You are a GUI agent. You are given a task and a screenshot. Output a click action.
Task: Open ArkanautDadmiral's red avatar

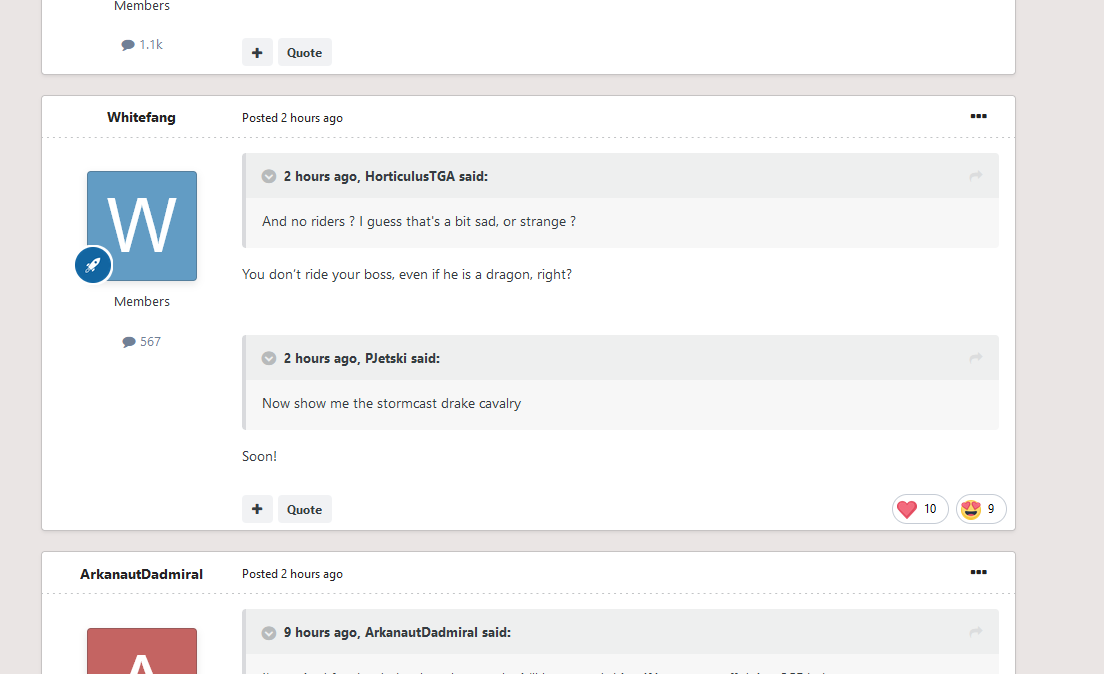coord(142,651)
